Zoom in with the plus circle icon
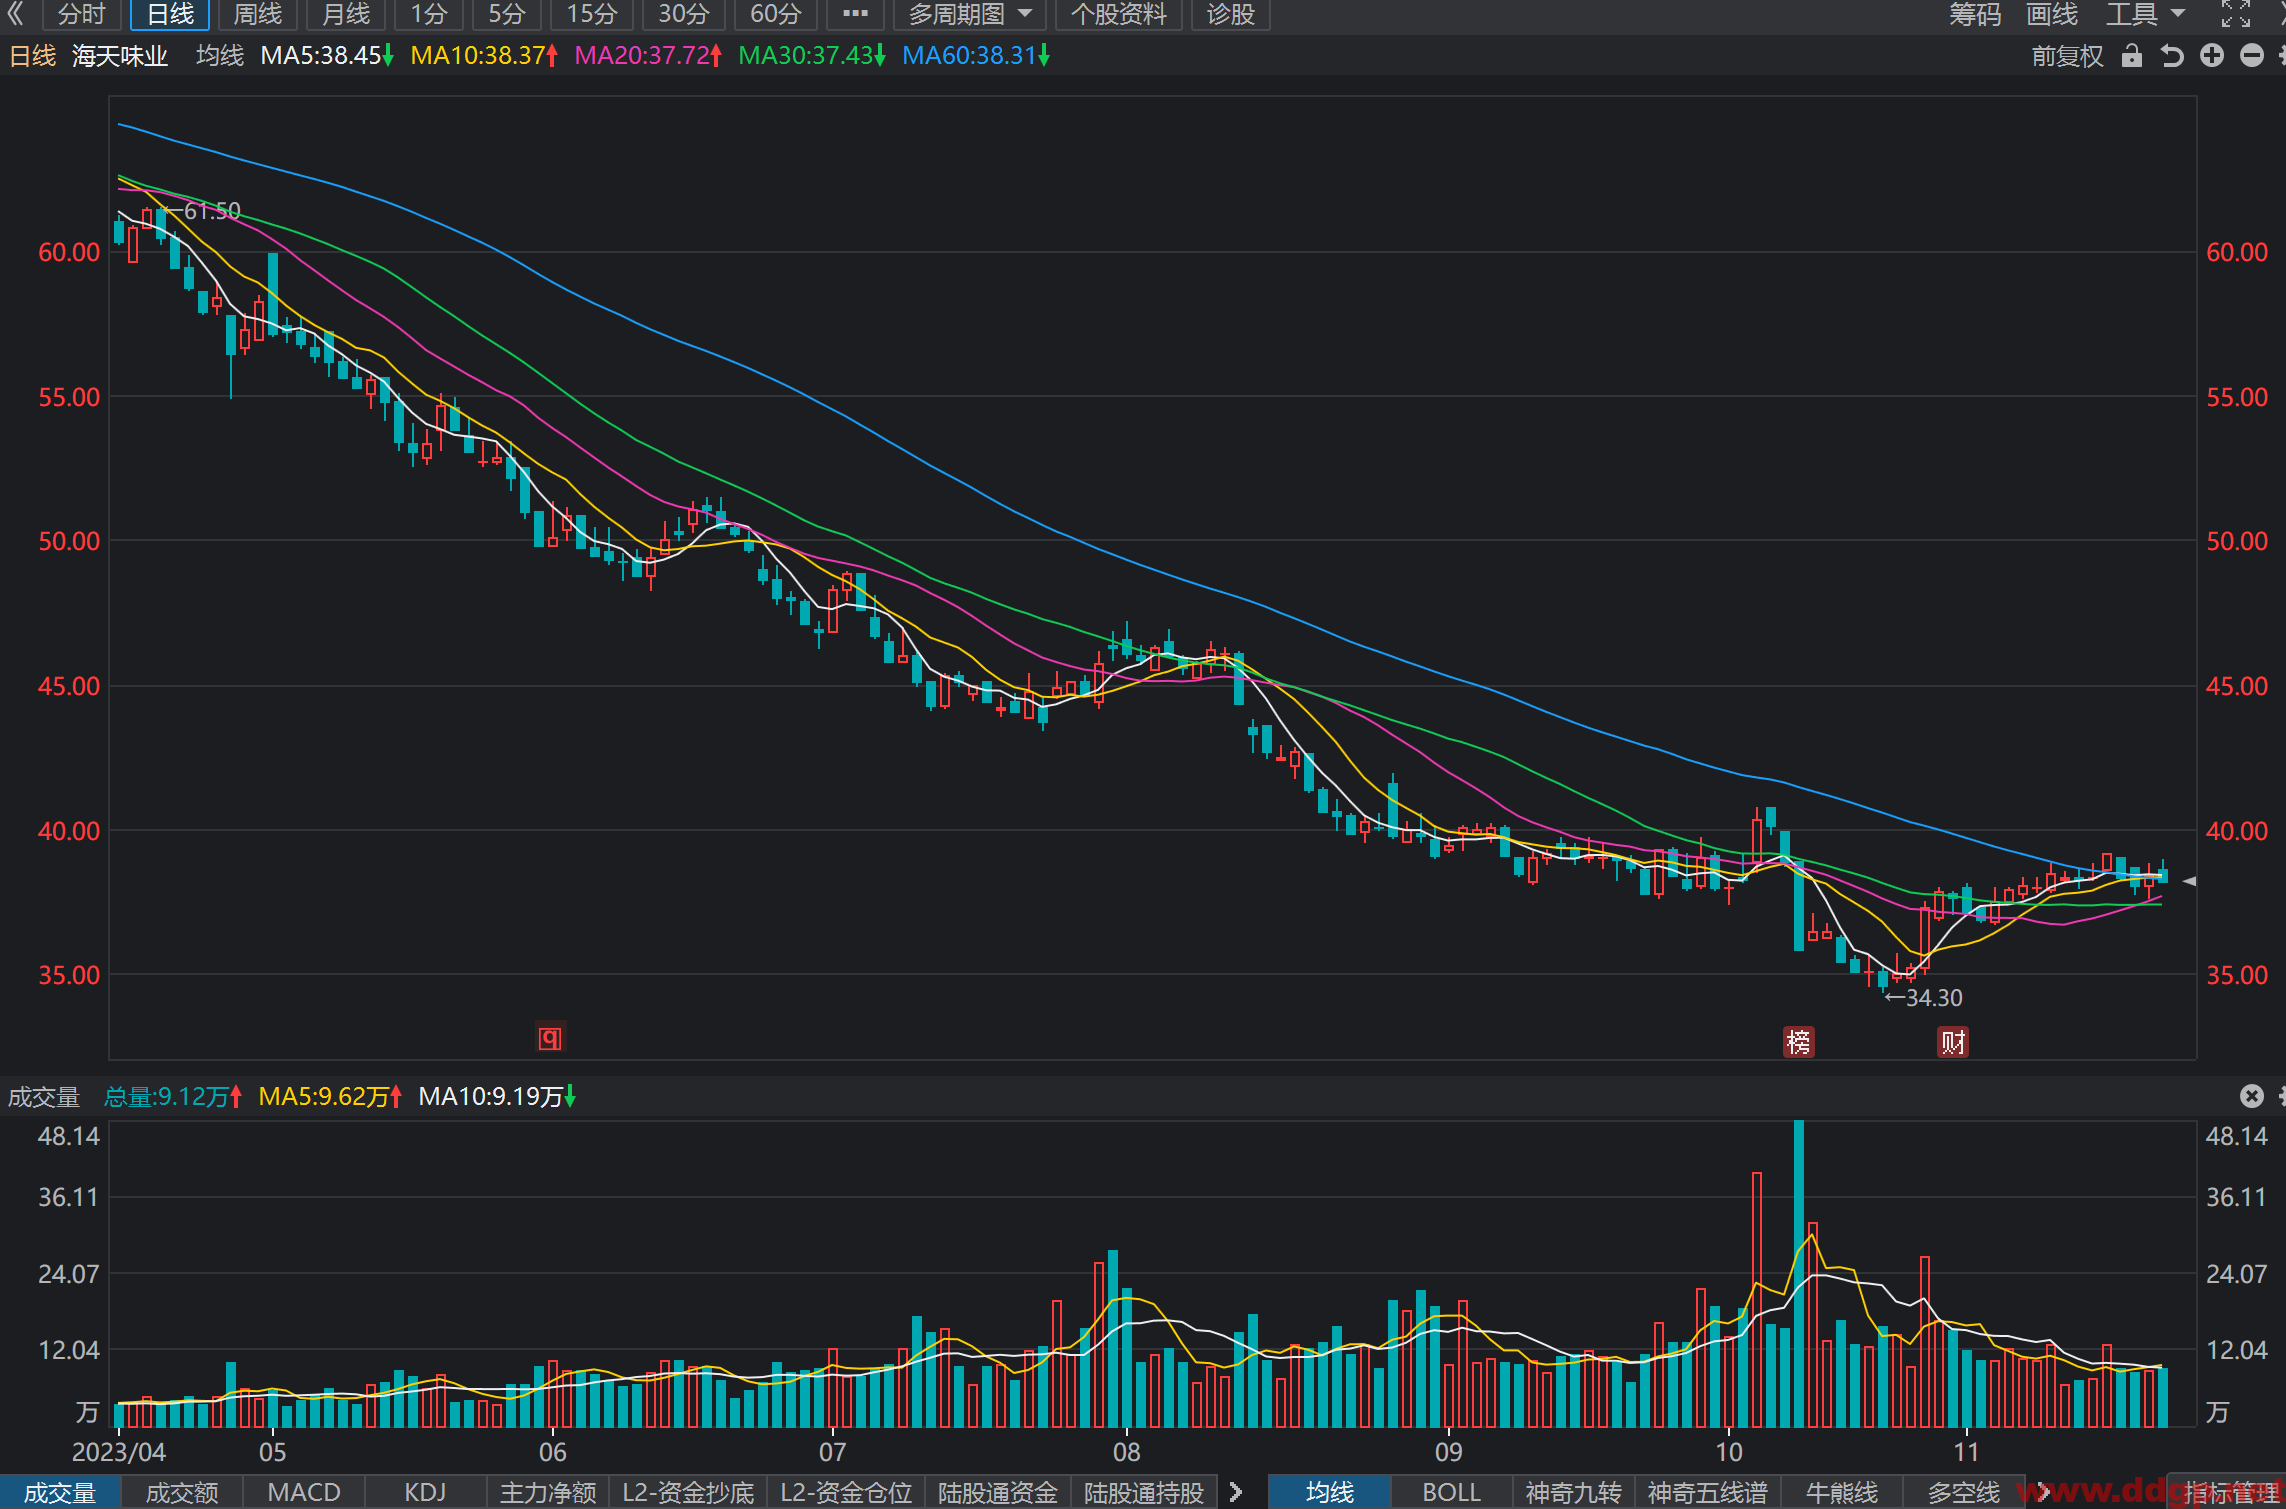Viewport: 2286px width, 1509px height. coord(2212,56)
